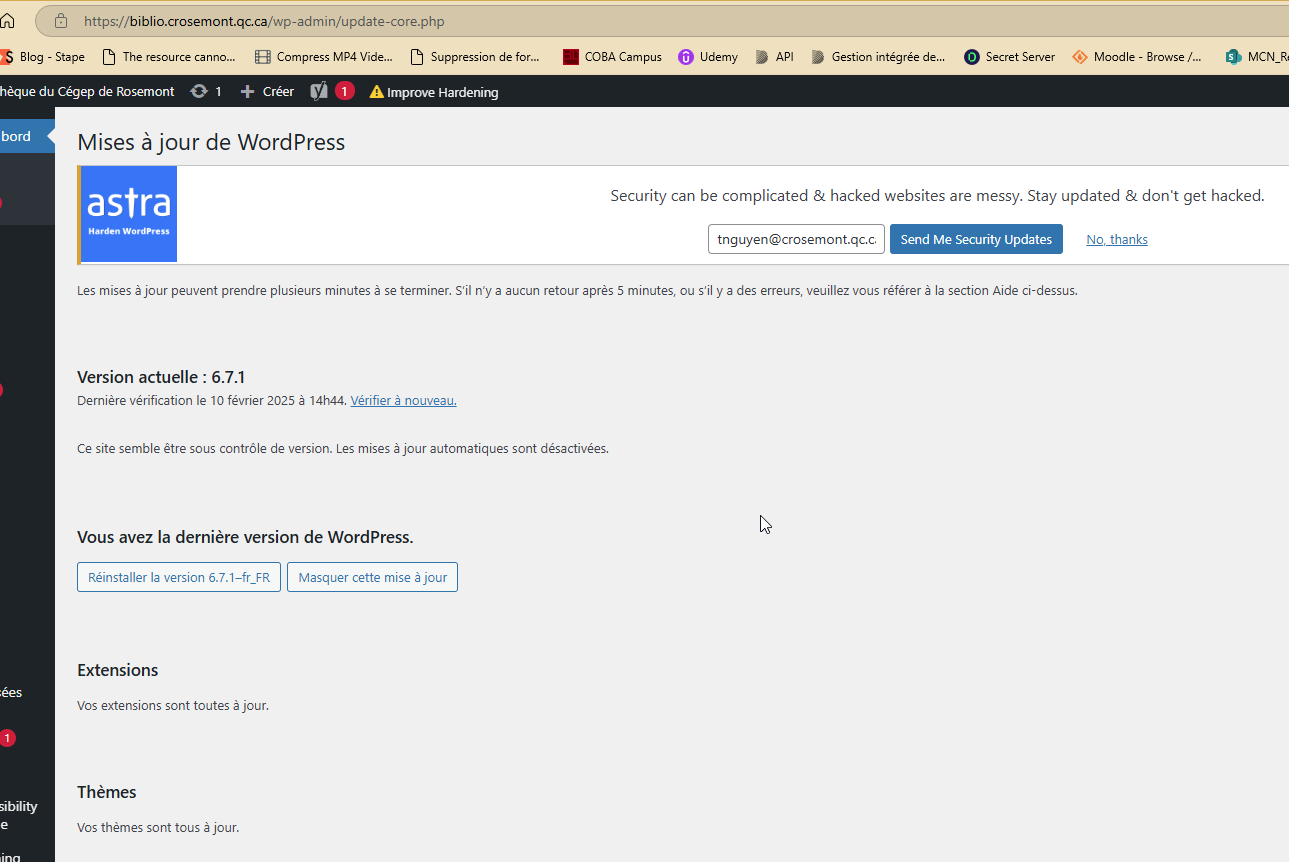The width and height of the screenshot is (1289, 862).
Task: Click Réinstaller la version 6.7.1–fr_FR button
Action: pos(179,577)
